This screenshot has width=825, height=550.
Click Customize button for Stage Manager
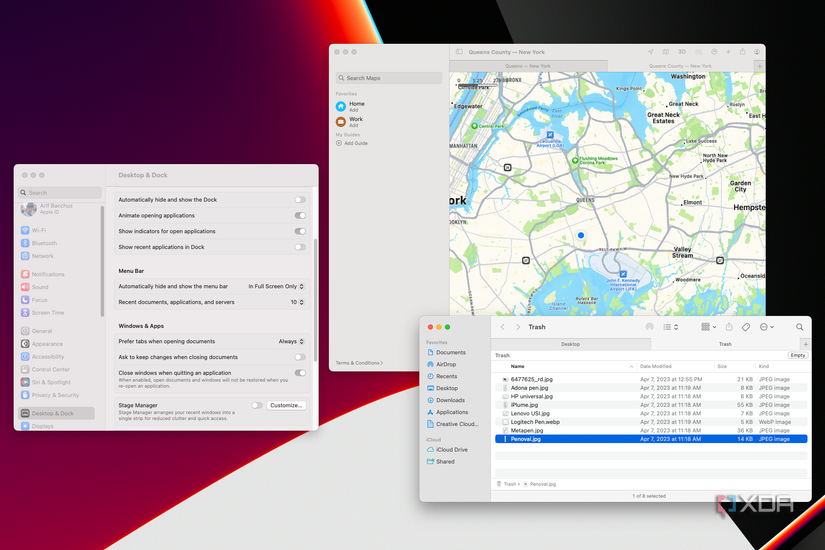point(286,405)
